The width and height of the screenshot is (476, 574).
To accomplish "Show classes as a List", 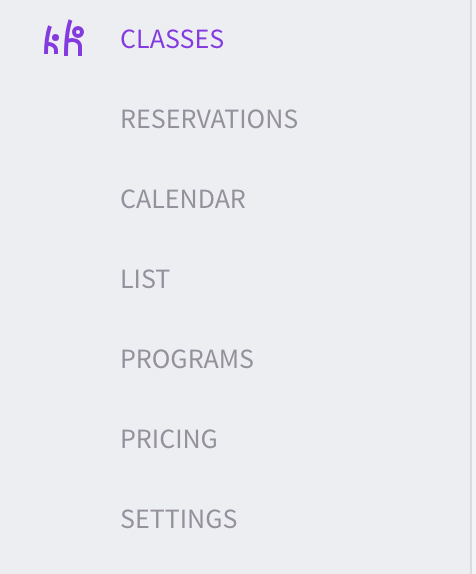I will tap(145, 279).
